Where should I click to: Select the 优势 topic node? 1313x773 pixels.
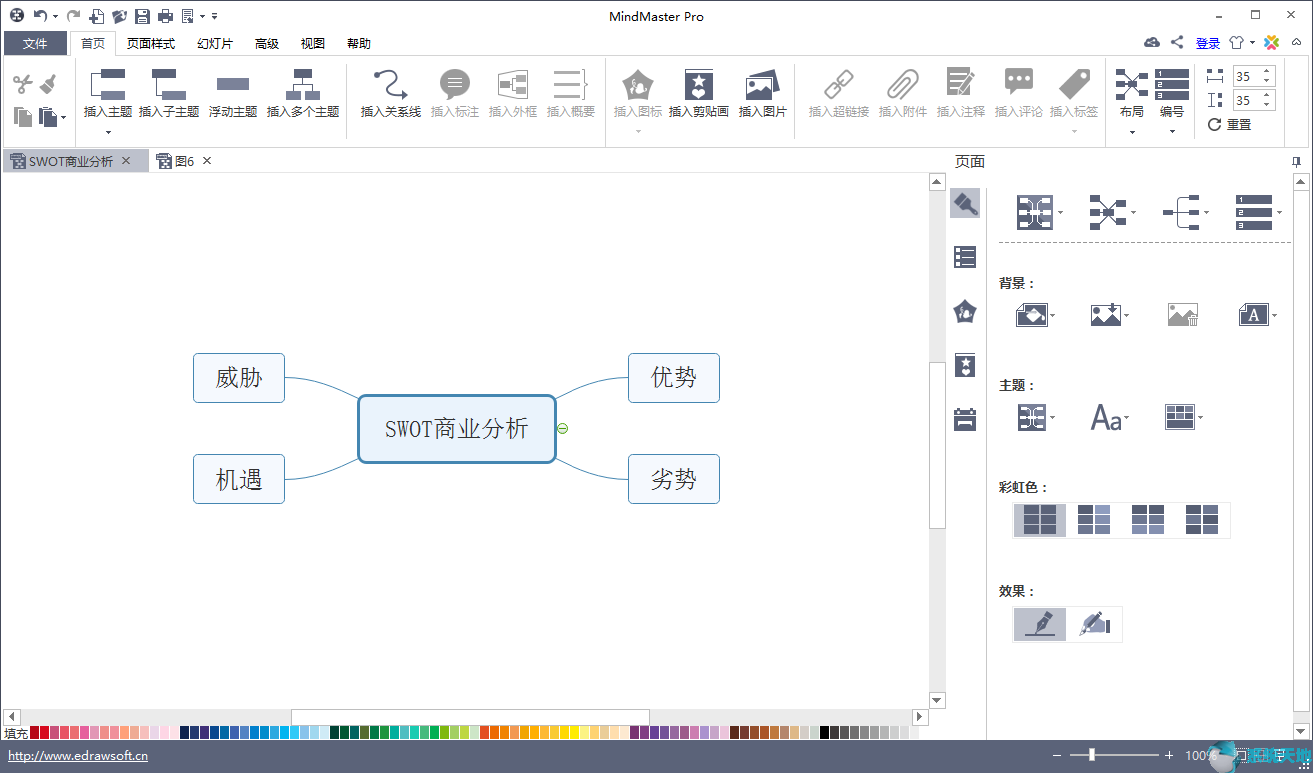(674, 378)
